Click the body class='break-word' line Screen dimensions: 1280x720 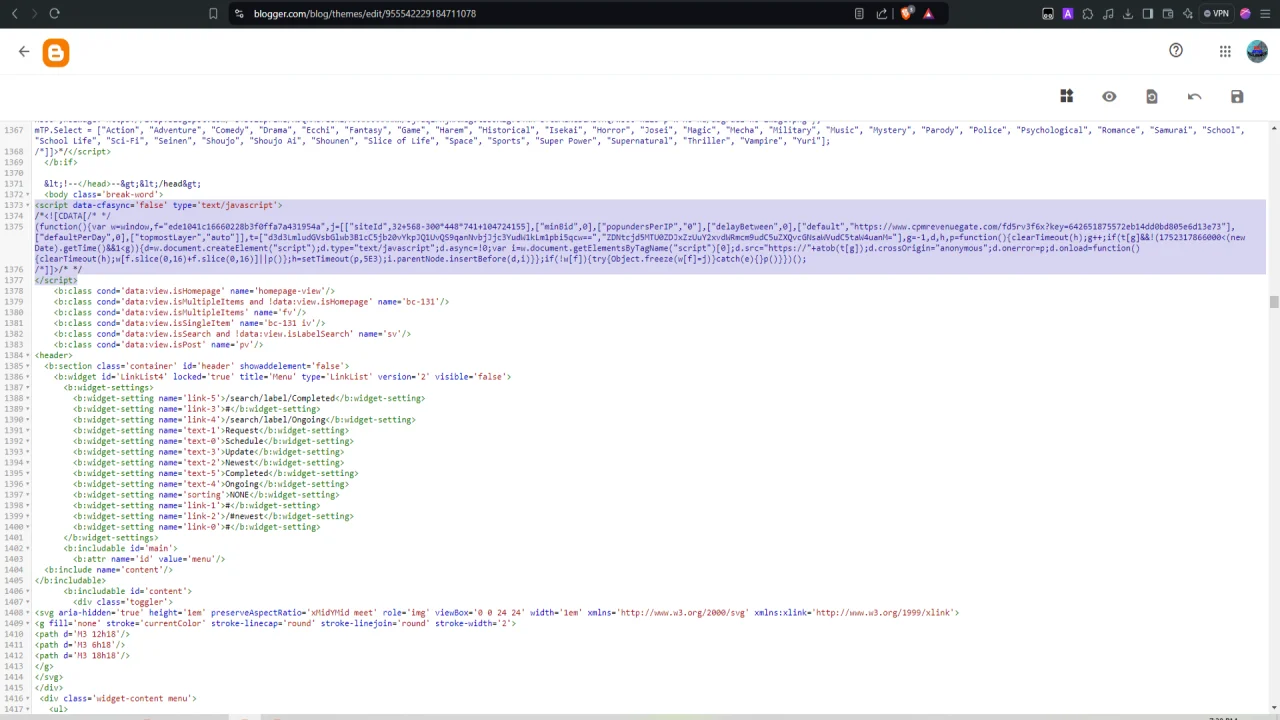(103, 194)
